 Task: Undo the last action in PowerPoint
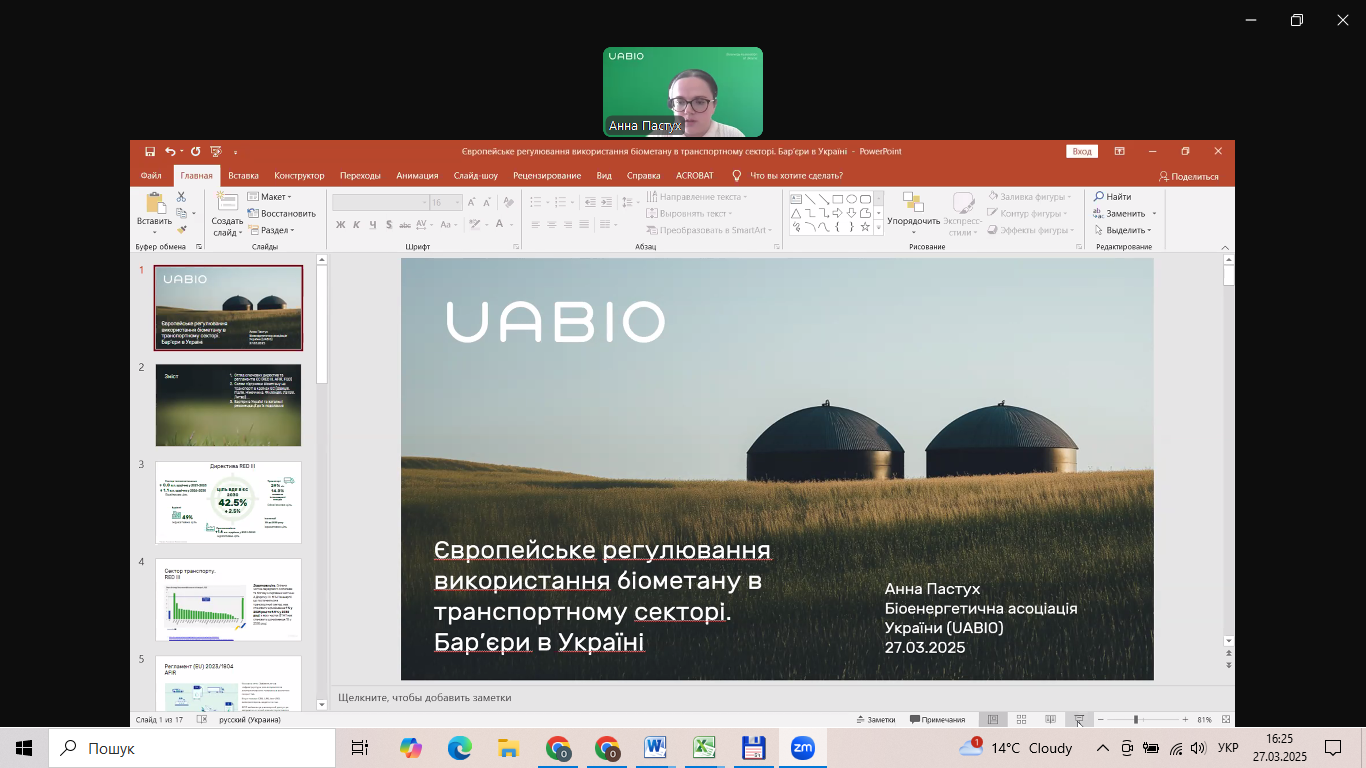pos(170,152)
